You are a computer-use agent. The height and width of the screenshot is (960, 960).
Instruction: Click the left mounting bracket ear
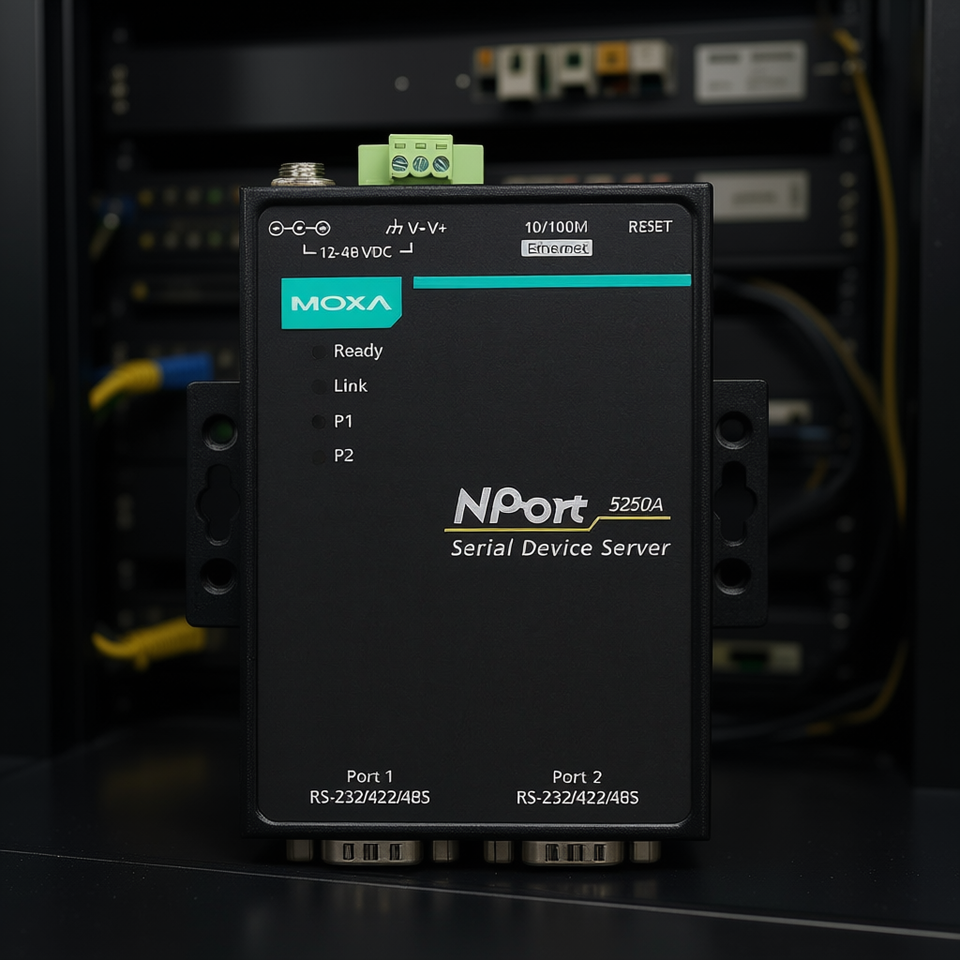pyautogui.click(x=214, y=504)
